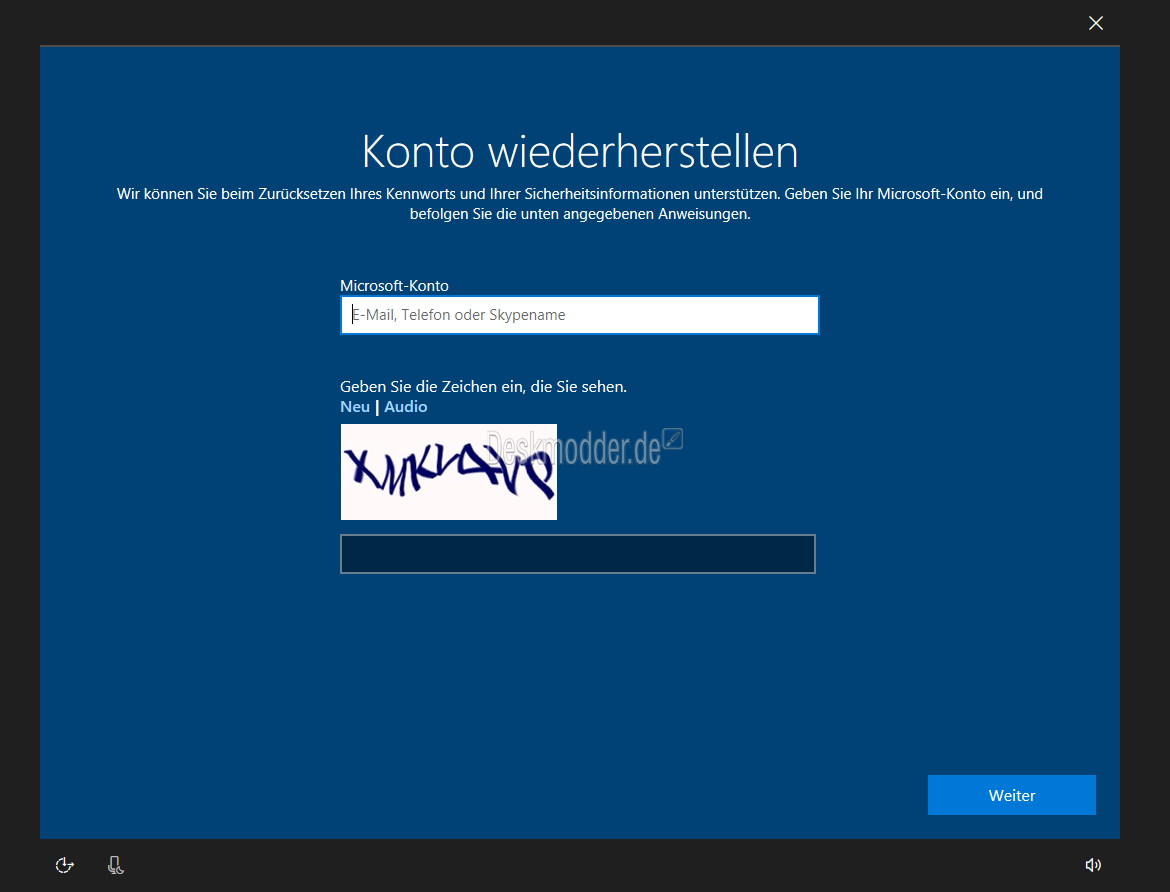The height and width of the screenshot is (892, 1170).
Task: Click the microphone icon in bottom bar
Action: (x=115, y=864)
